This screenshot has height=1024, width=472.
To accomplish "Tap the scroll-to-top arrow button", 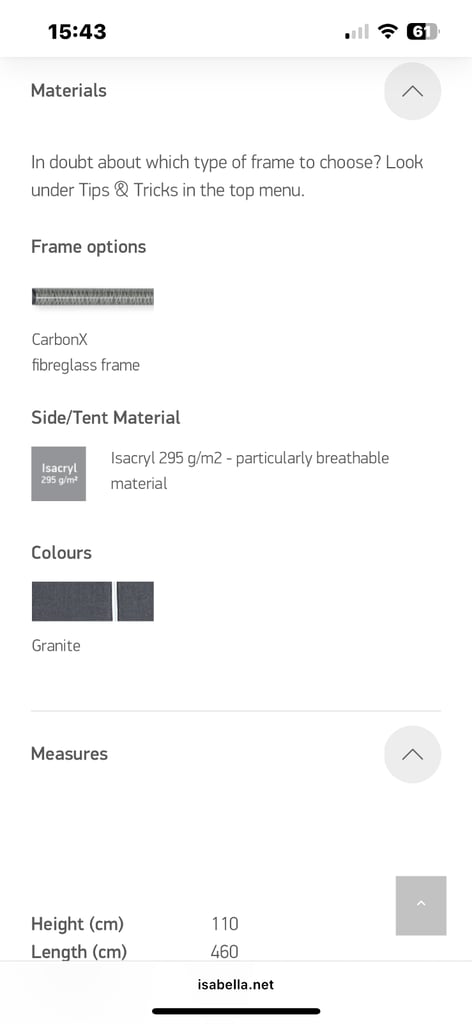I will [421, 906].
